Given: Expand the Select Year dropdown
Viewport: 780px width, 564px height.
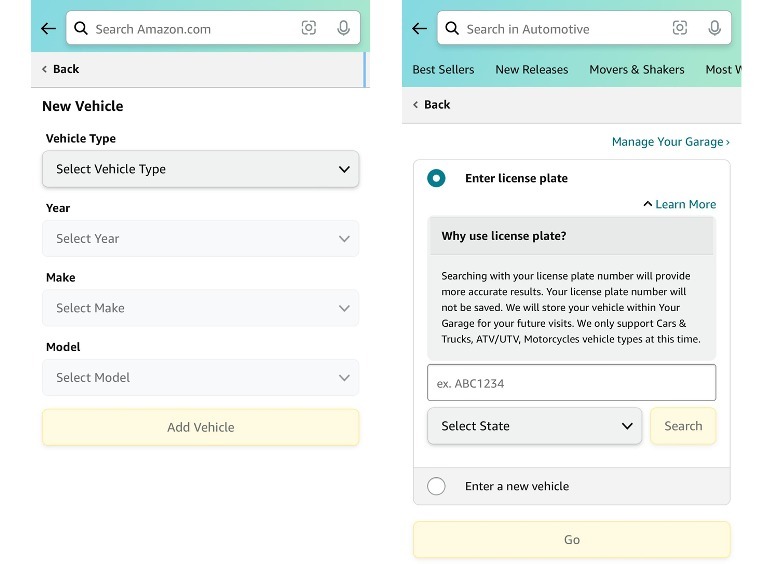Looking at the screenshot, I should pyautogui.click(x=200, y=239).
